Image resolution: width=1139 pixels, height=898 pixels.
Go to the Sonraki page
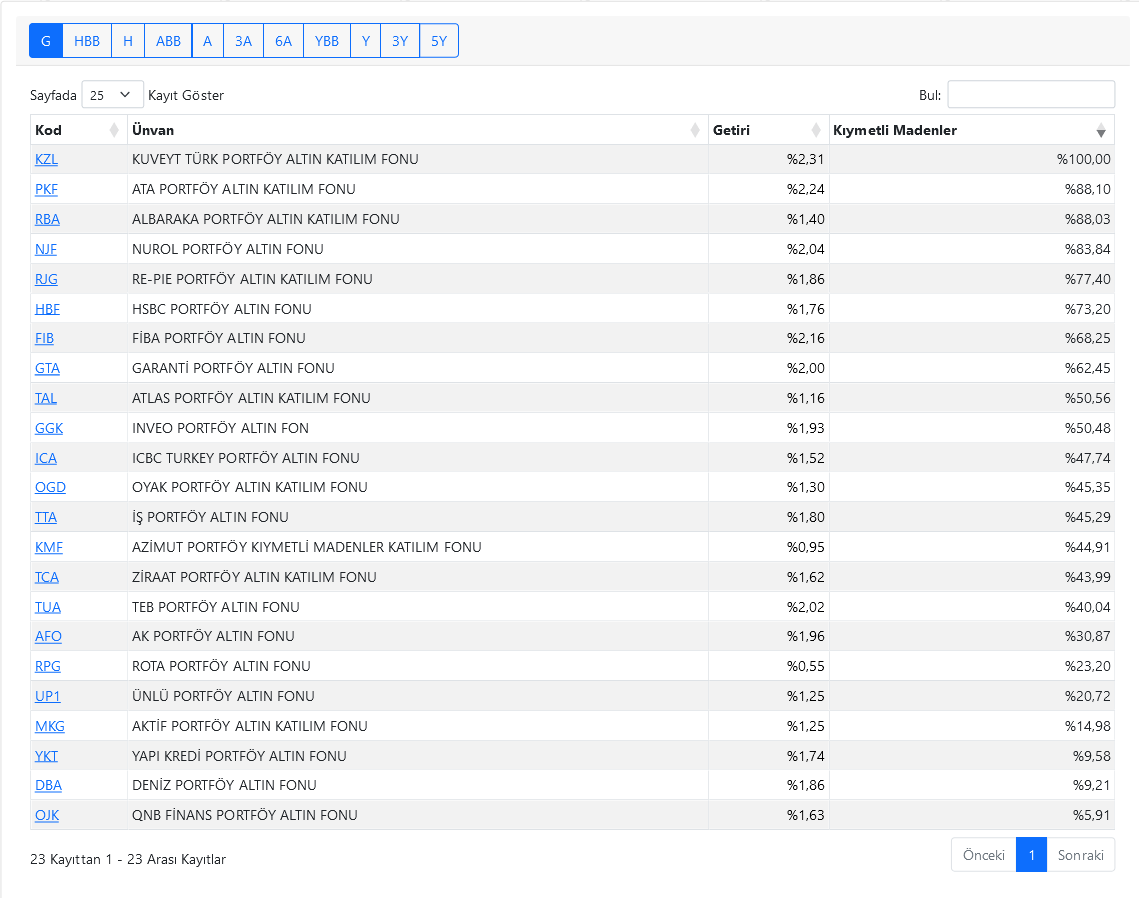(1080, 855)
